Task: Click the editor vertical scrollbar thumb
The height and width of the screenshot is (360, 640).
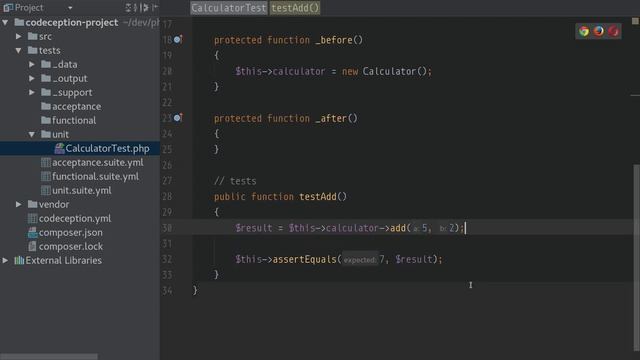Action: 636,257
